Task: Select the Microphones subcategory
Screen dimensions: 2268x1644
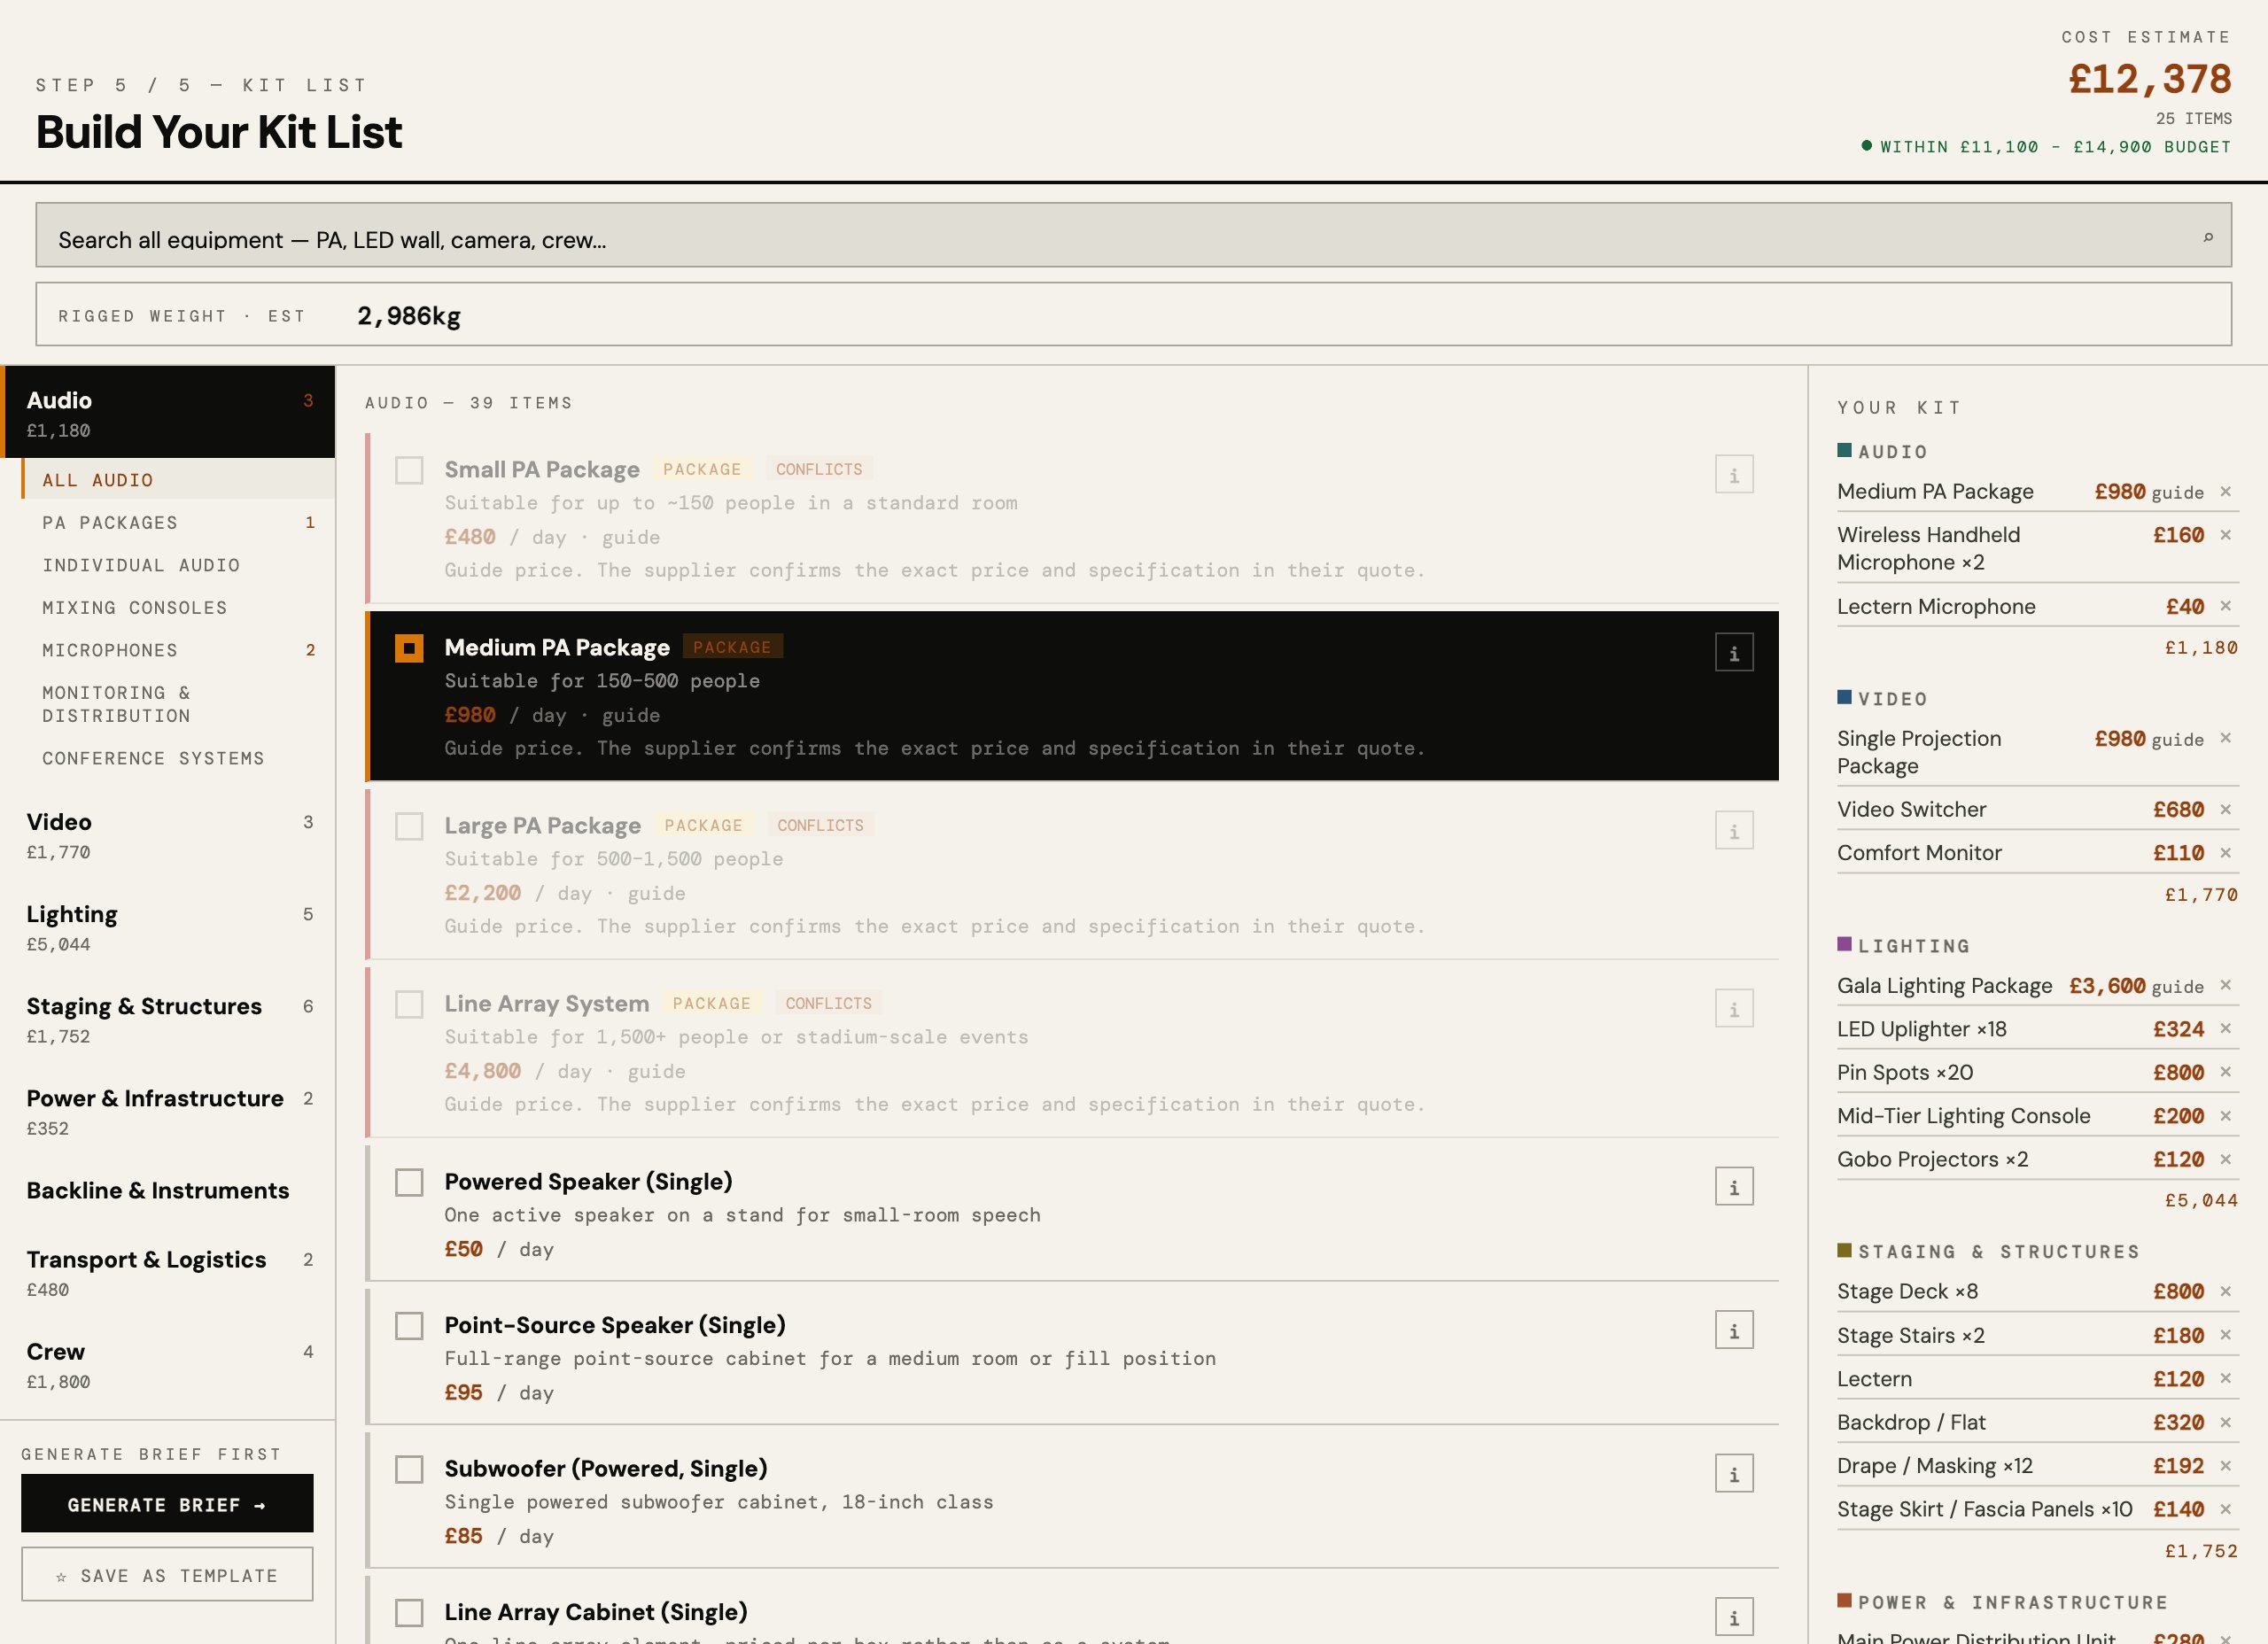Action: point(178,650)
